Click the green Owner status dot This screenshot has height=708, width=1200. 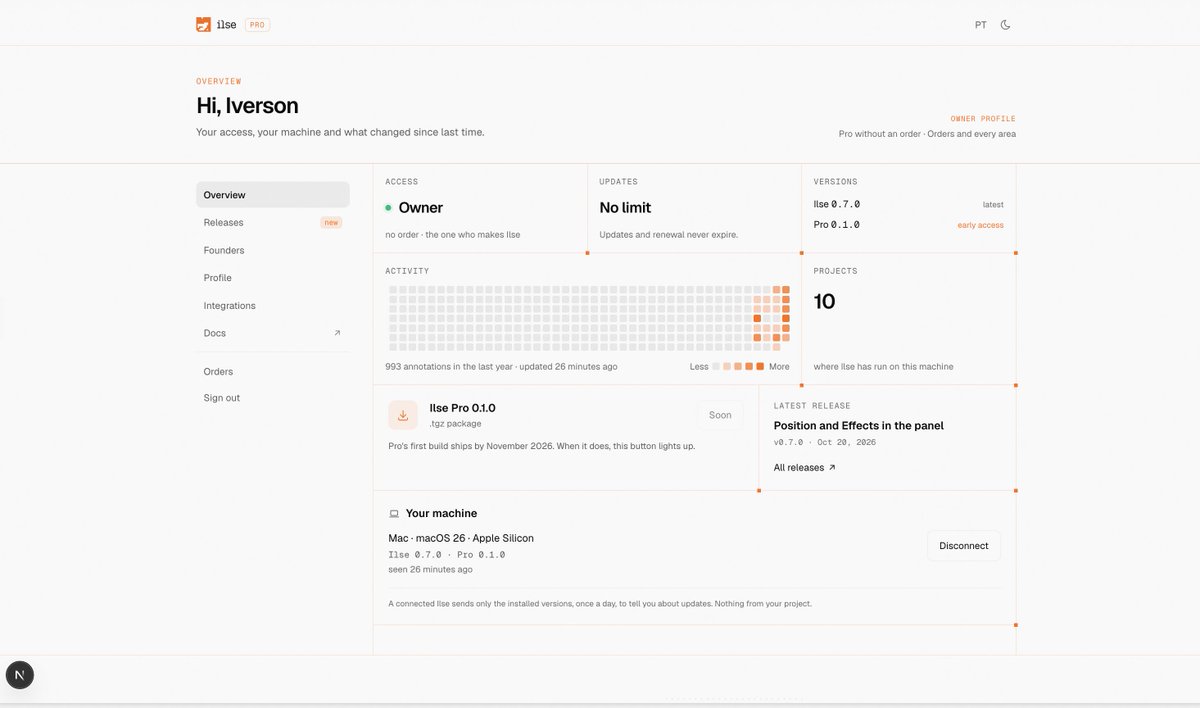coord(389,208)
